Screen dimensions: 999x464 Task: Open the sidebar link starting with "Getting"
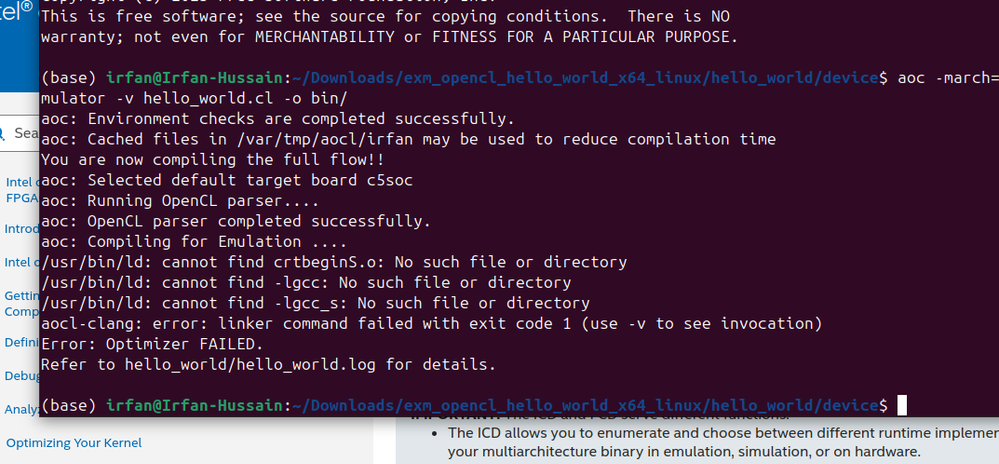[22, 295]
